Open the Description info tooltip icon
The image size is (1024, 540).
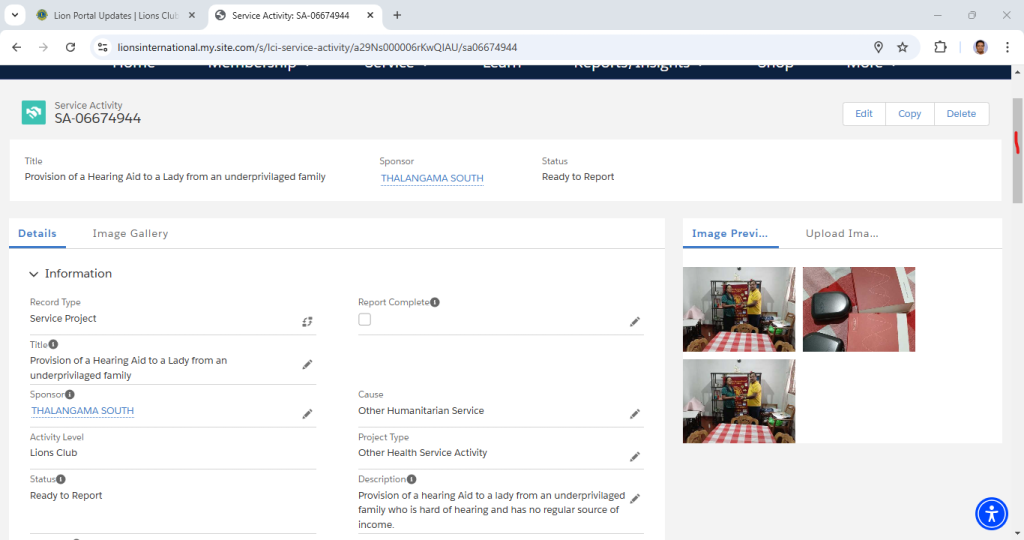coord(411,479)
